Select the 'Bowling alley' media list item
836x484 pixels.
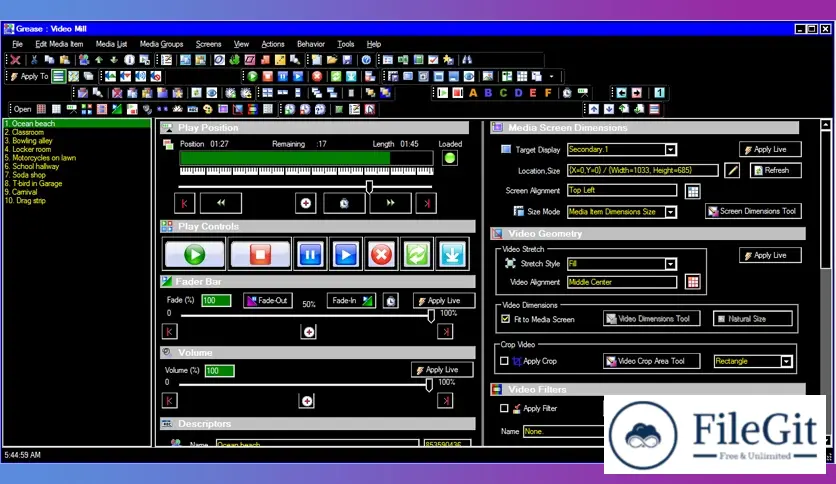pyautogui.click(x=29, y=141)
